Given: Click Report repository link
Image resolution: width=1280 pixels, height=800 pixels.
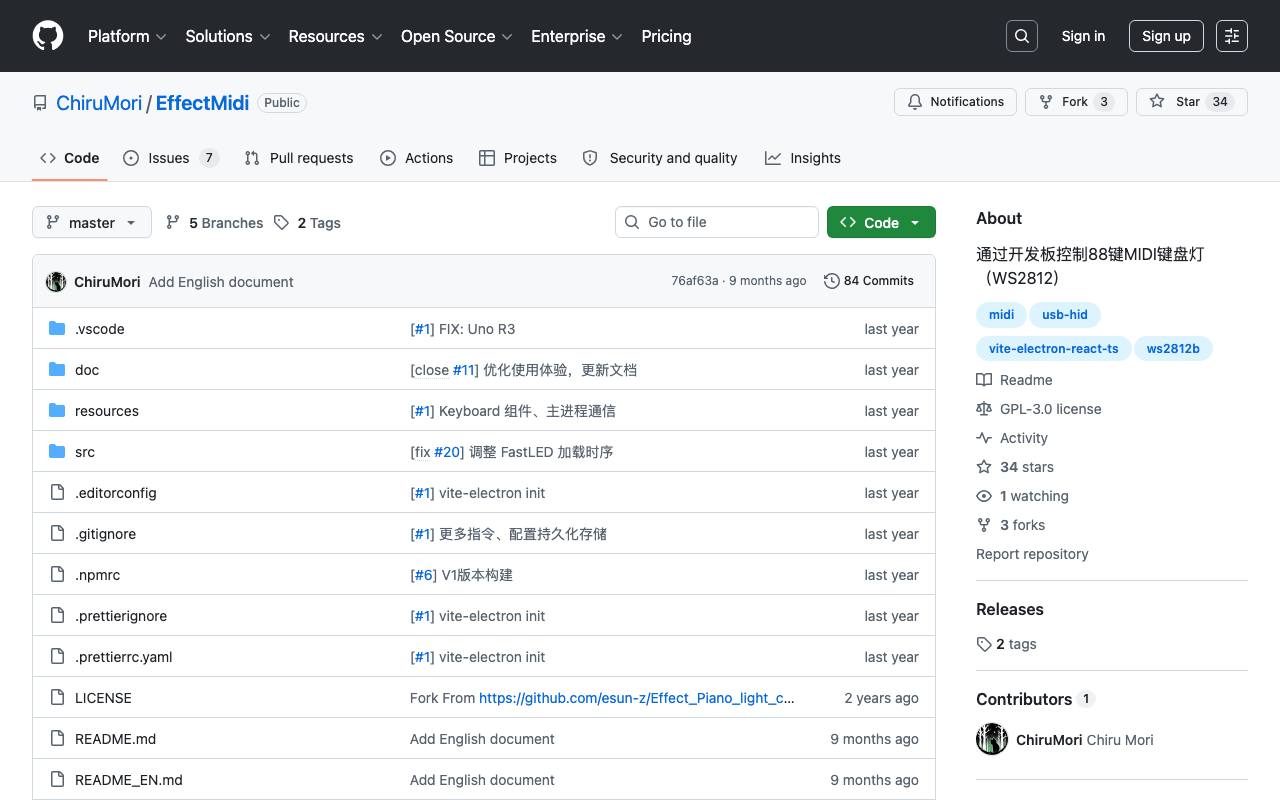Looking at the screenshot, I should click(1032, 554).
